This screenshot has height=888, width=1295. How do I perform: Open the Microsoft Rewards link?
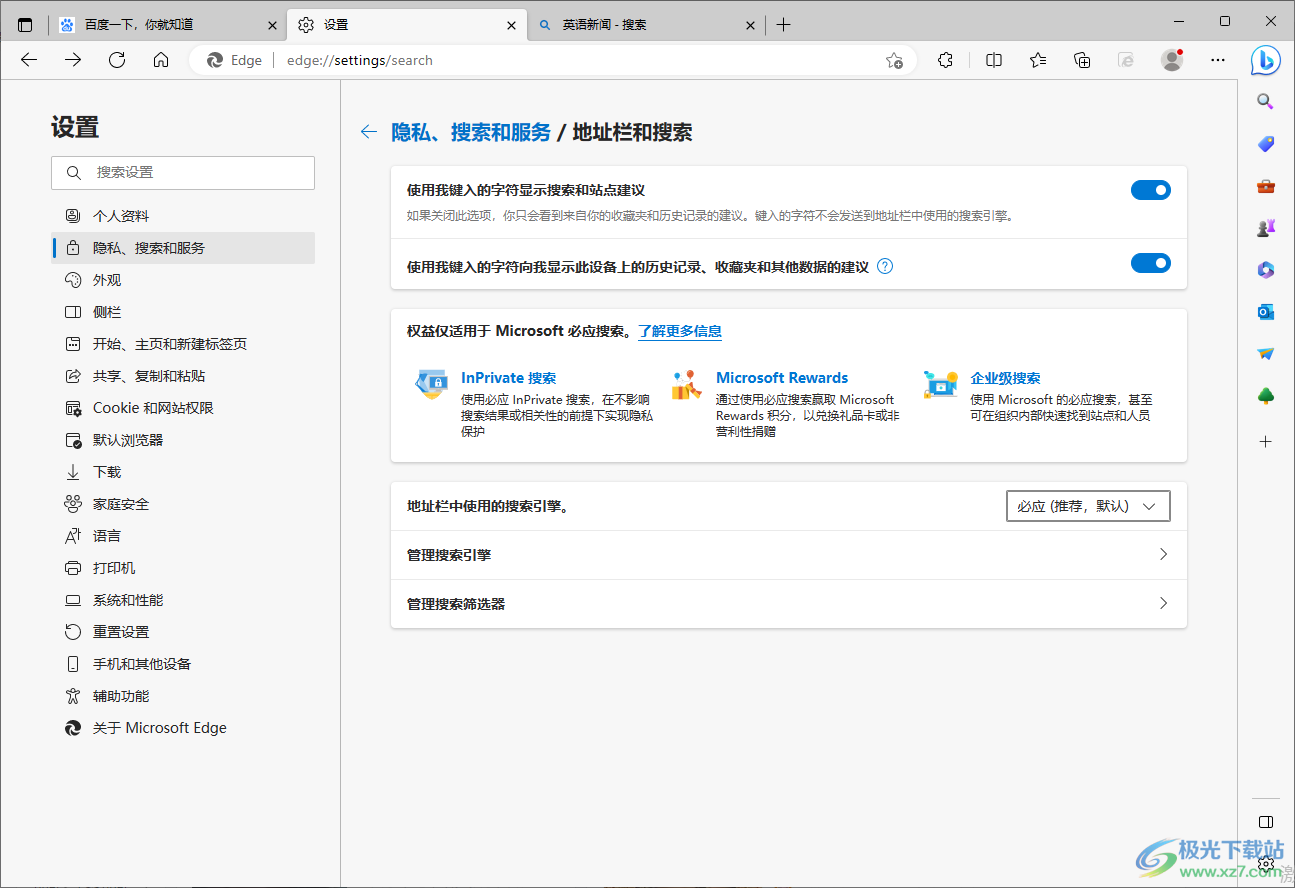782,378
